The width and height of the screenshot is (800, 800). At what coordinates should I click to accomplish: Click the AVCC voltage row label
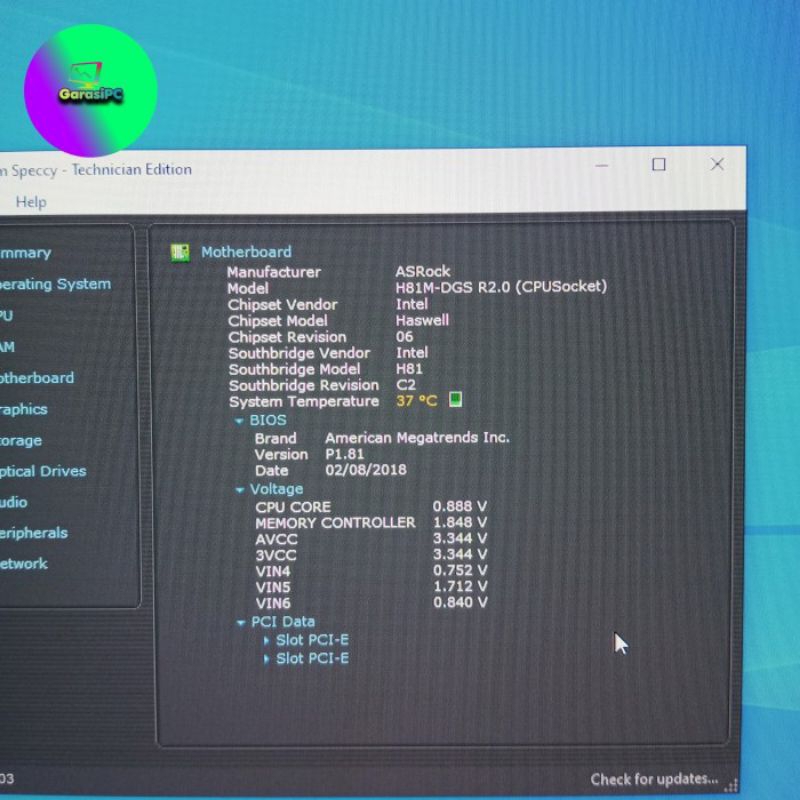(276, 539)
